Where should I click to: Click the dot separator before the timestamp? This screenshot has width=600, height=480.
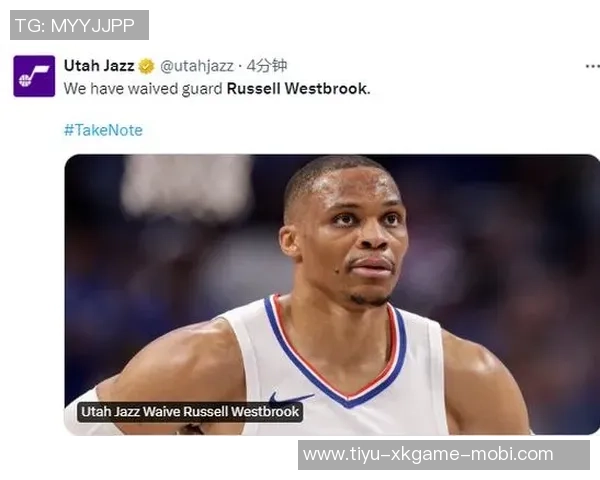click(x=240, y=67)
